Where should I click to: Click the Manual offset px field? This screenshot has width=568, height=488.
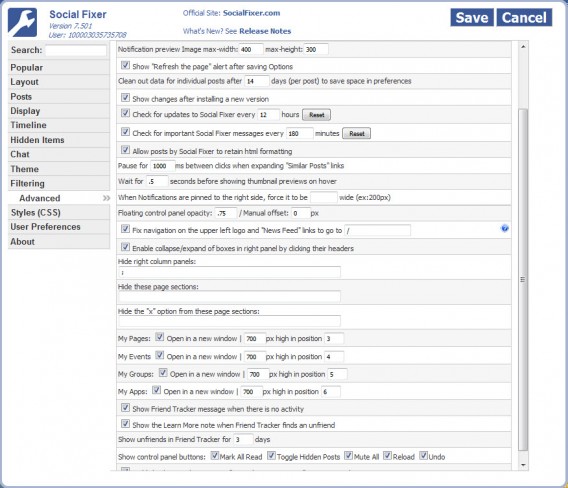click(x=301, y=213)
